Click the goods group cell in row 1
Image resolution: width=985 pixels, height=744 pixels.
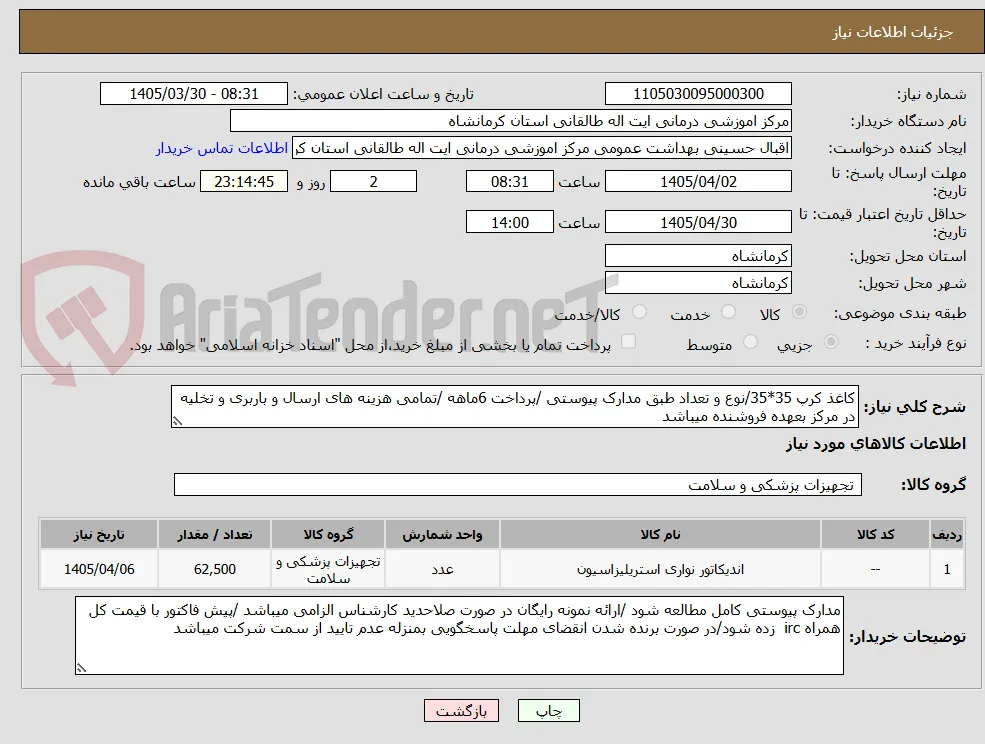(x=328, y=569)
